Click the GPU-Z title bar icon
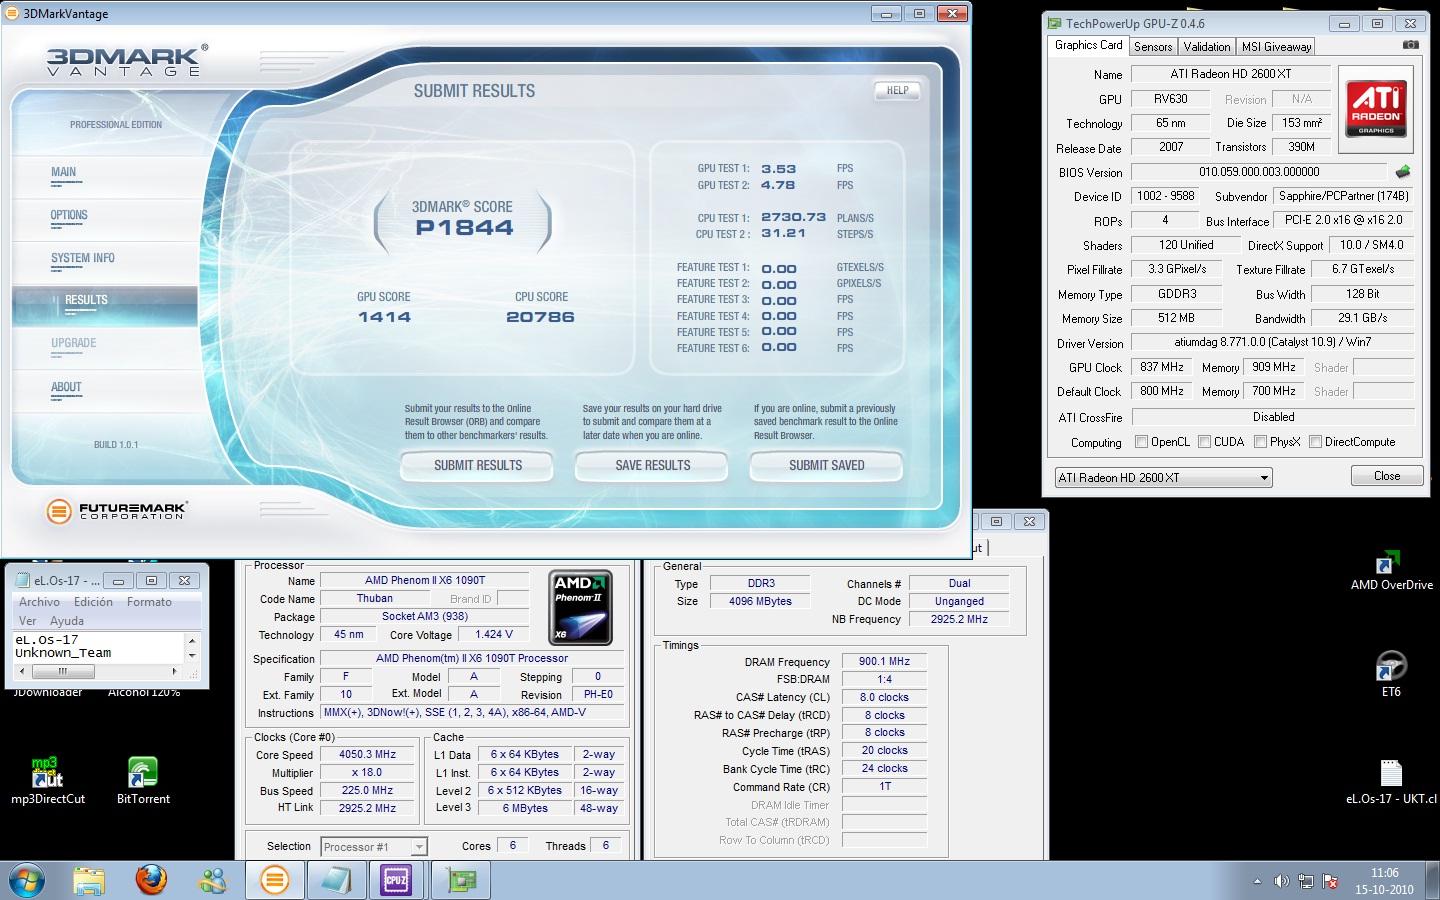Screen dimensions: 1440x900 click(x=1055, y=23)
